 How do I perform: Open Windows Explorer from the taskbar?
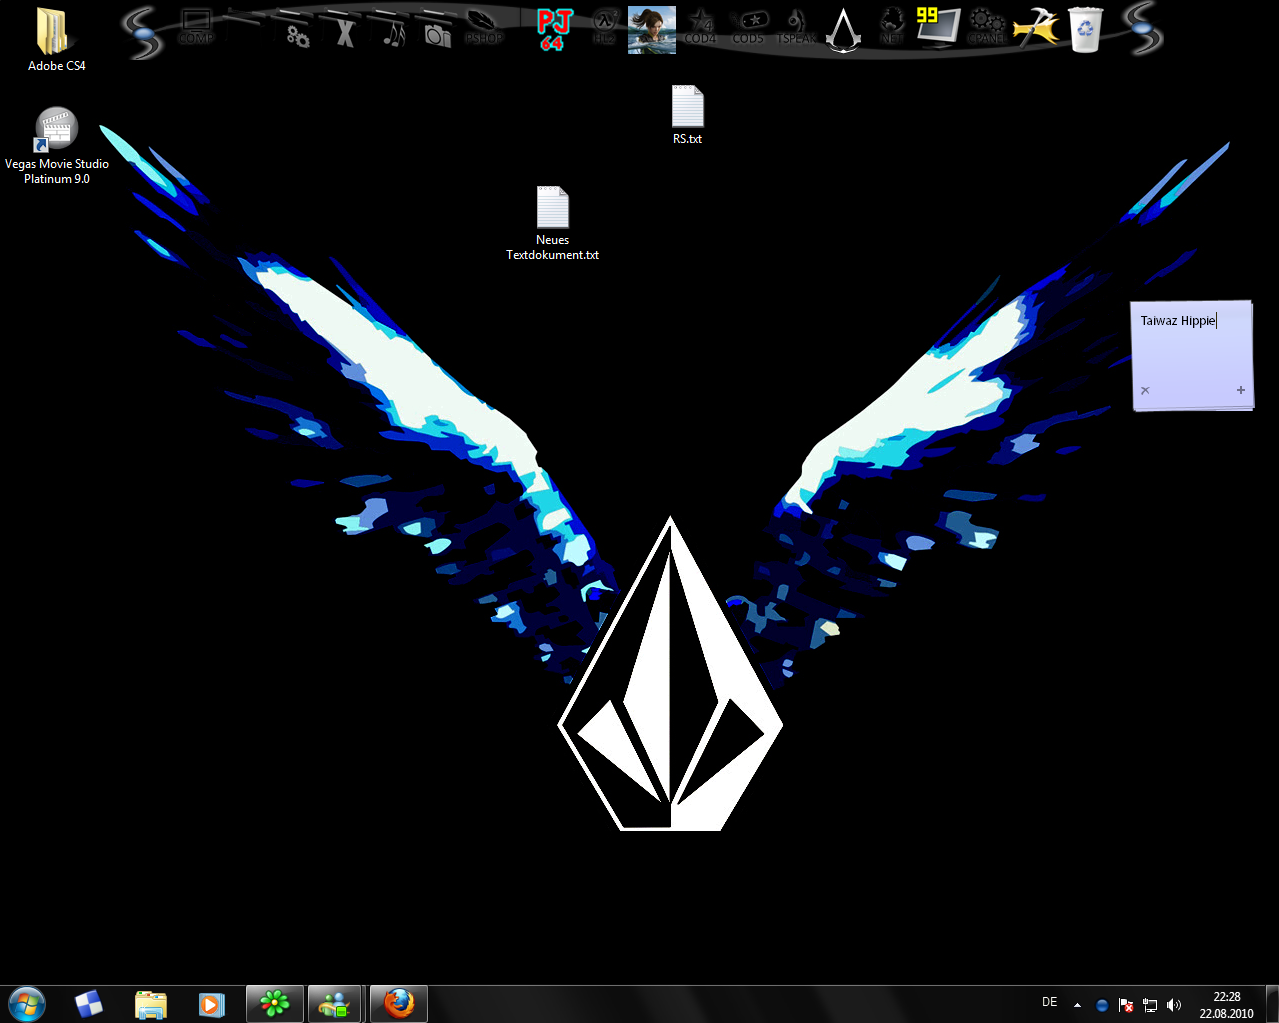150,1003
